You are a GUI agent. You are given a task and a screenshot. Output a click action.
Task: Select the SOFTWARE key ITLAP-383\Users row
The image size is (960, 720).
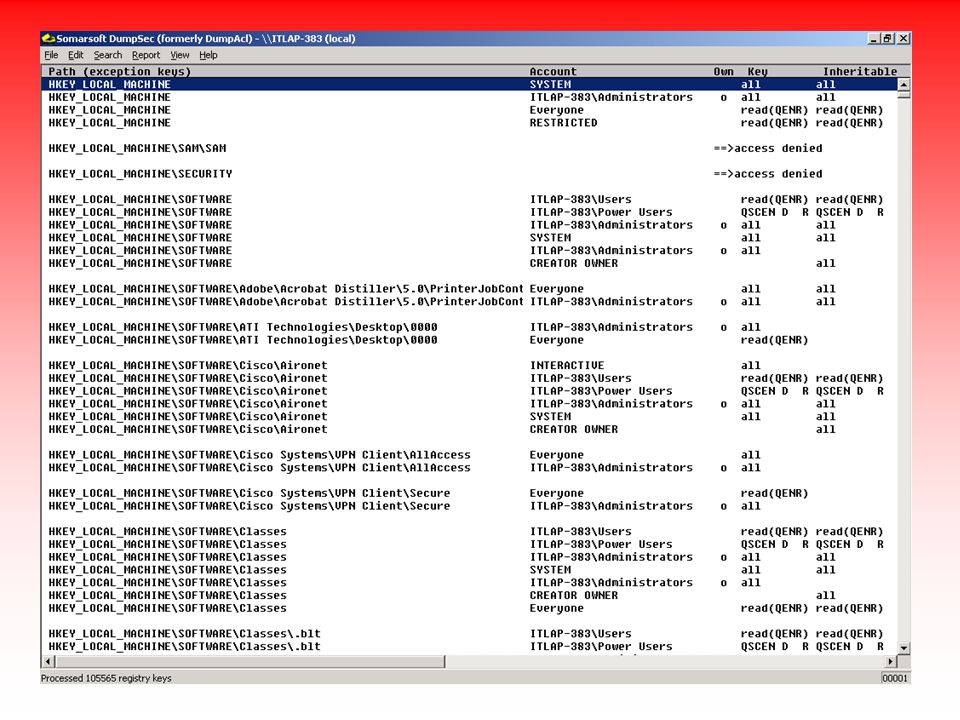click(469, 200)
